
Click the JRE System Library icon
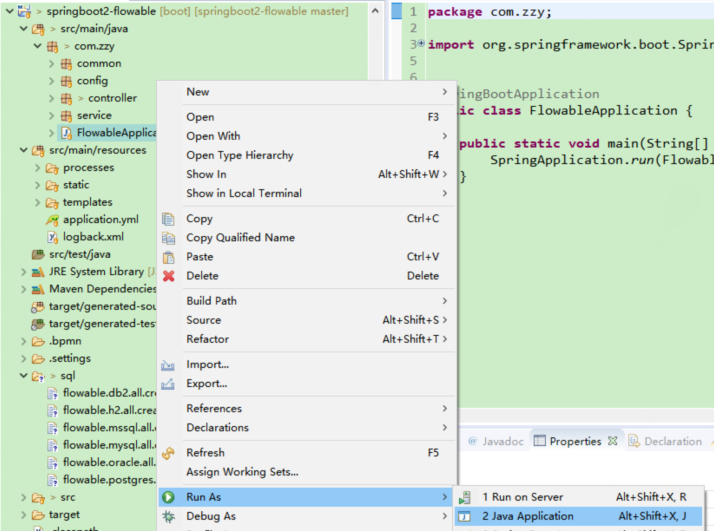click(38, 272)
